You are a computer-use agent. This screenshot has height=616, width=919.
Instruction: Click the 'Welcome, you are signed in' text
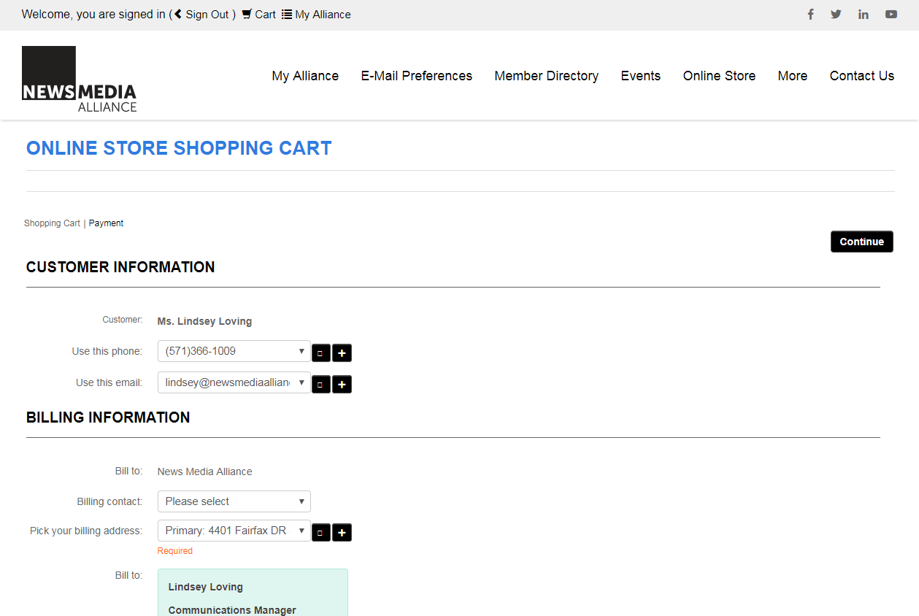click(94, 14)
